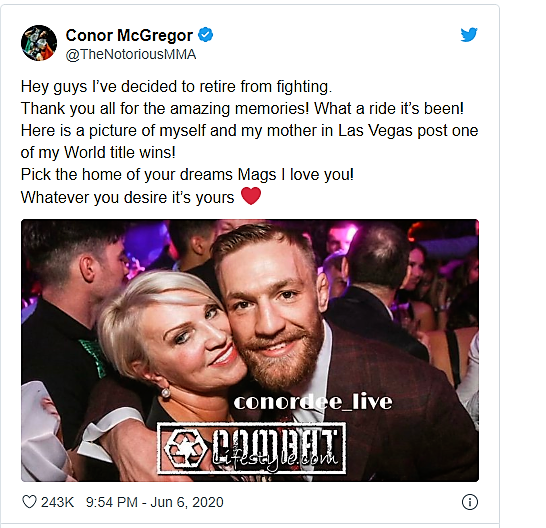Click the conordee_live watermark on the photo
Screen dimensions: 546x528
click(313, 402)
